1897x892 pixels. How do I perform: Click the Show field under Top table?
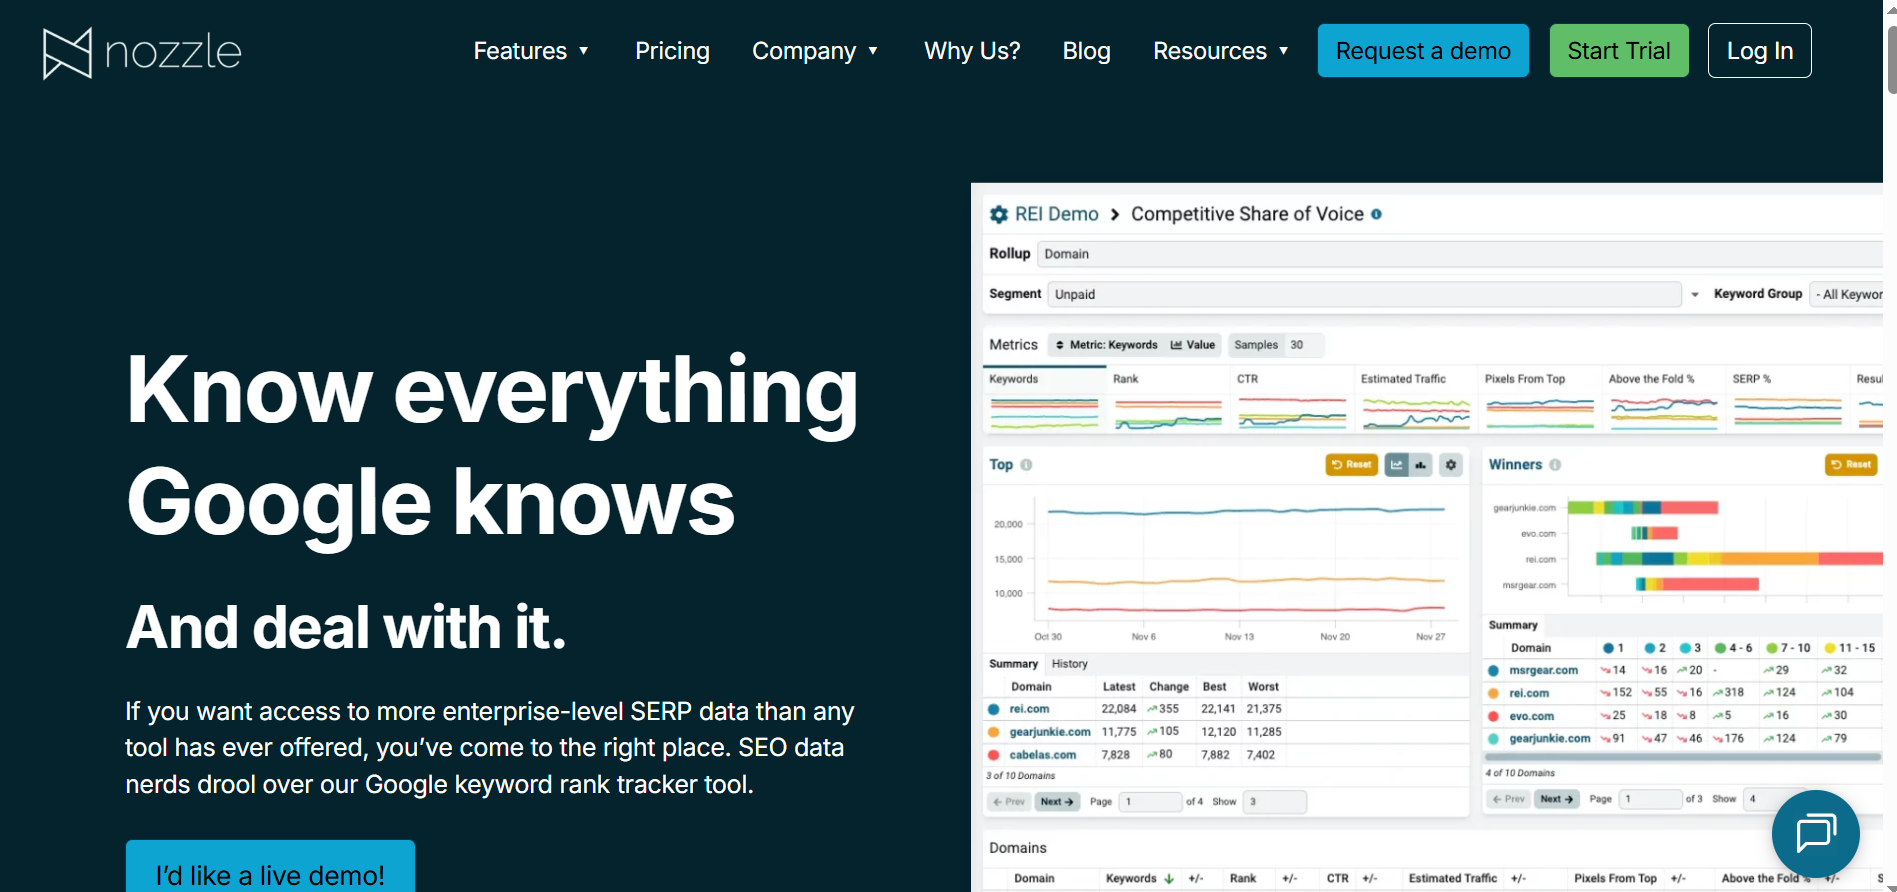[x=1274, y=802]
